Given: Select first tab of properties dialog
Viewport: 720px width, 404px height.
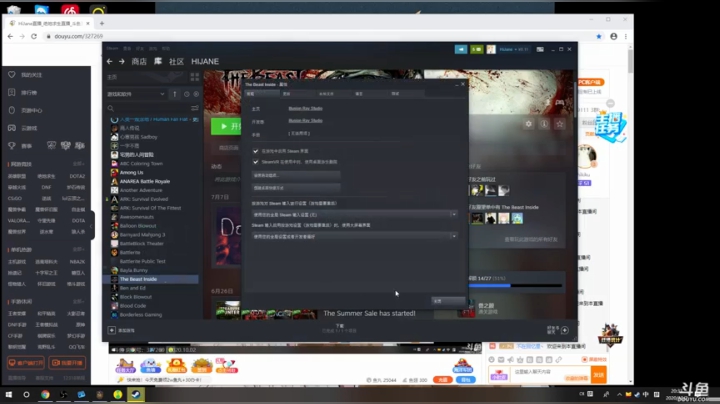Looking at the screenshot, I should click(261, 94).
